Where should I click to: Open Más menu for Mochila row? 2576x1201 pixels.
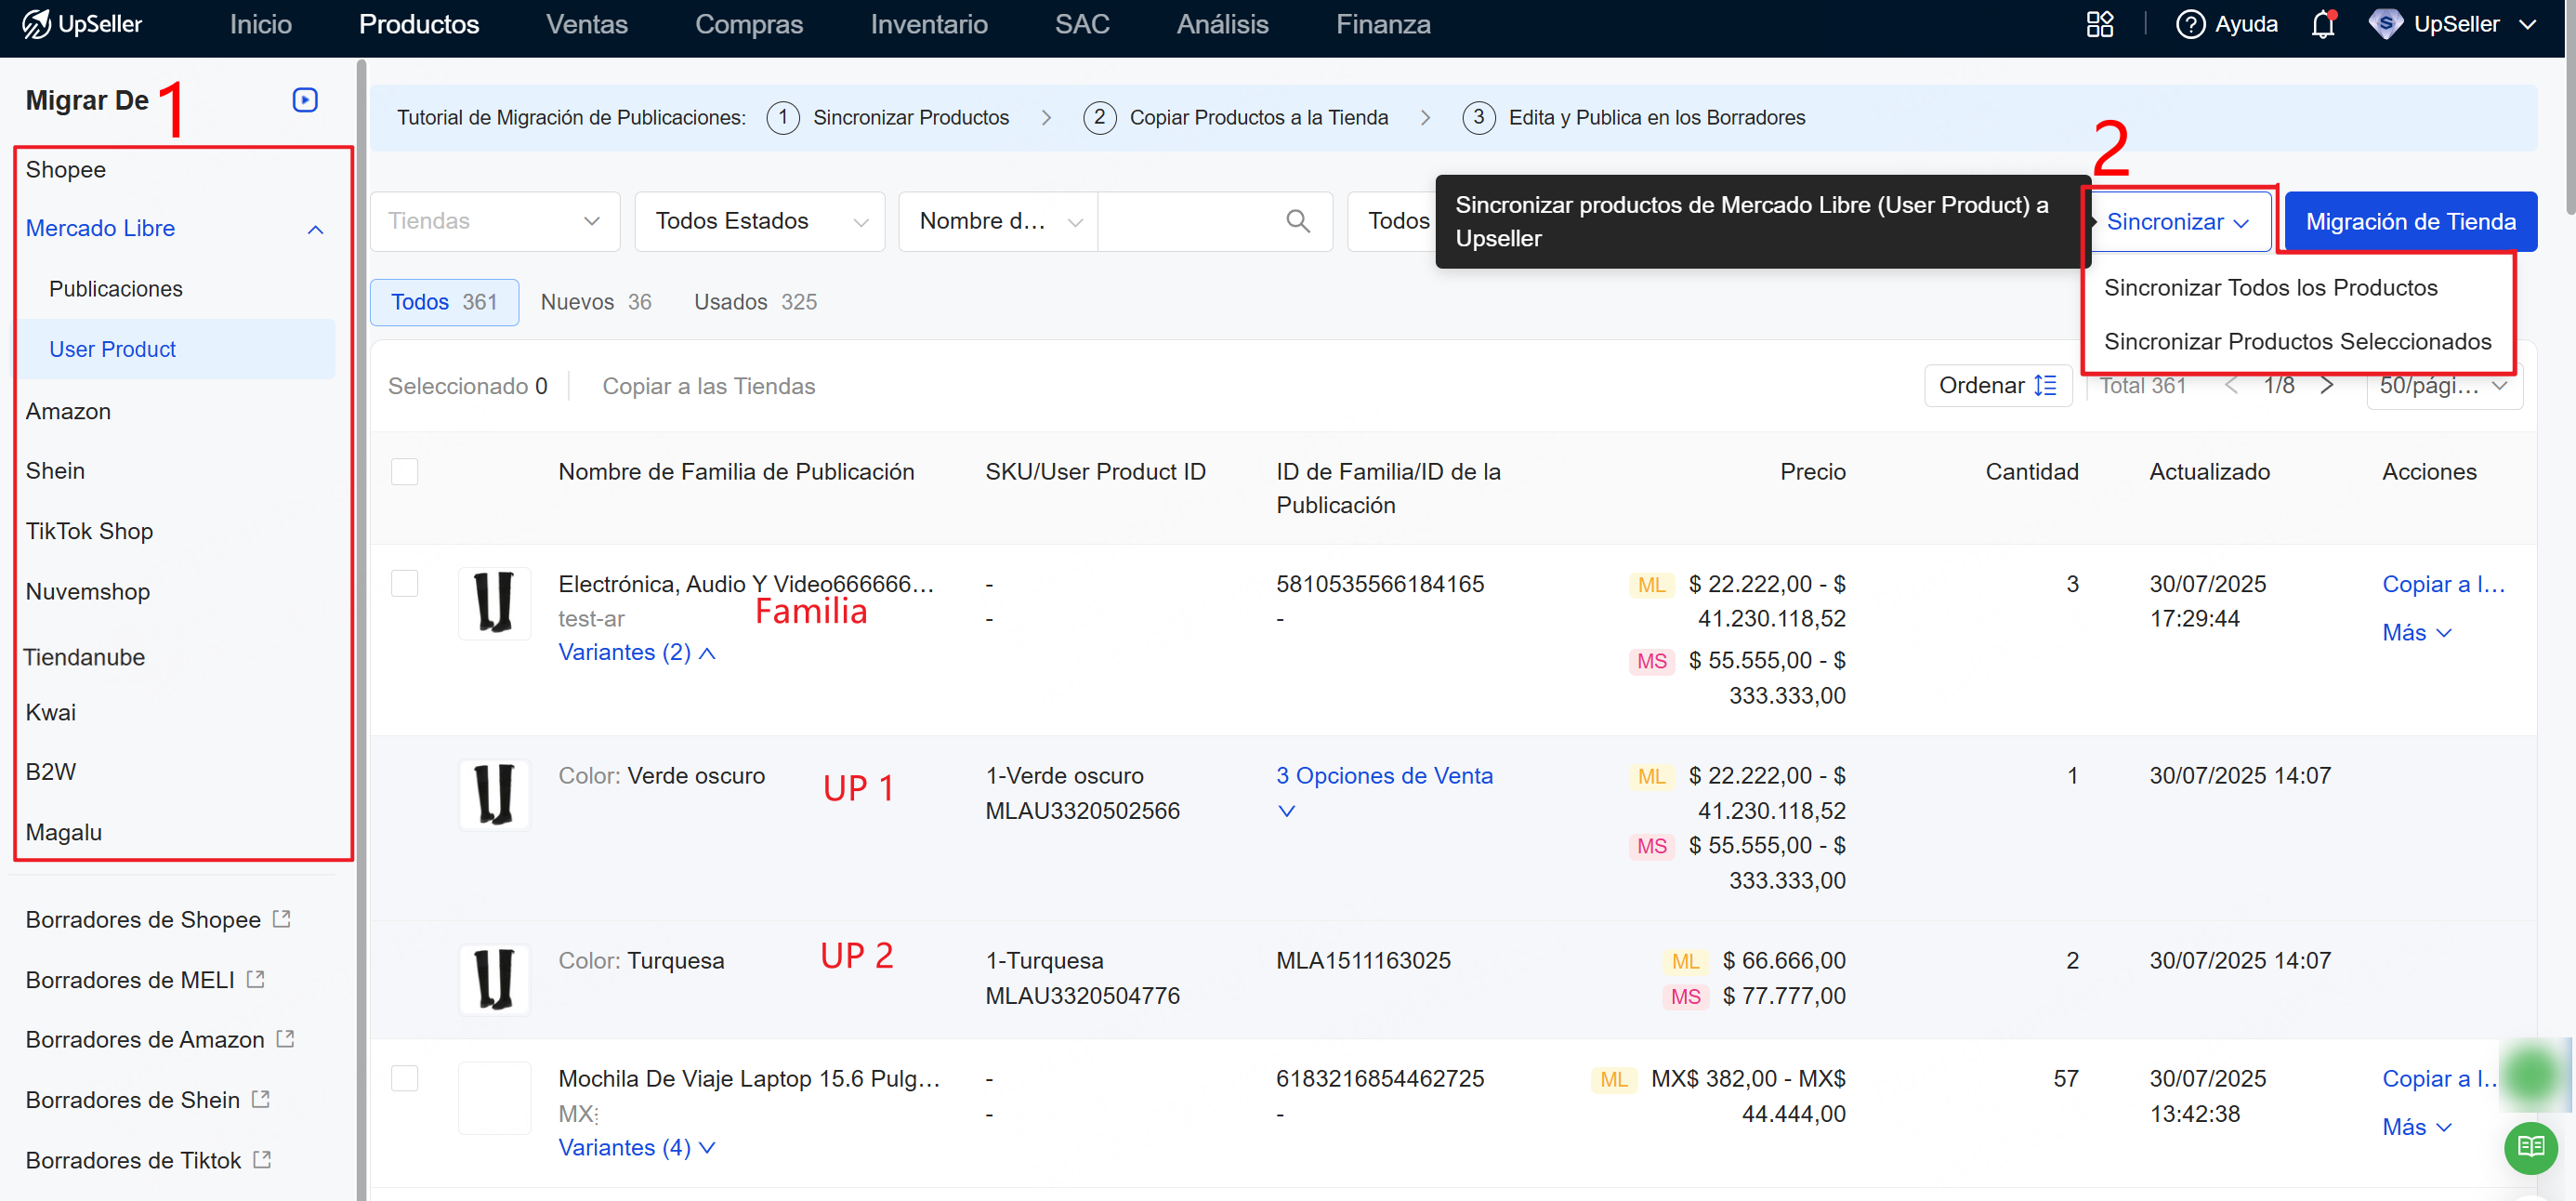pos(2416,1127)
